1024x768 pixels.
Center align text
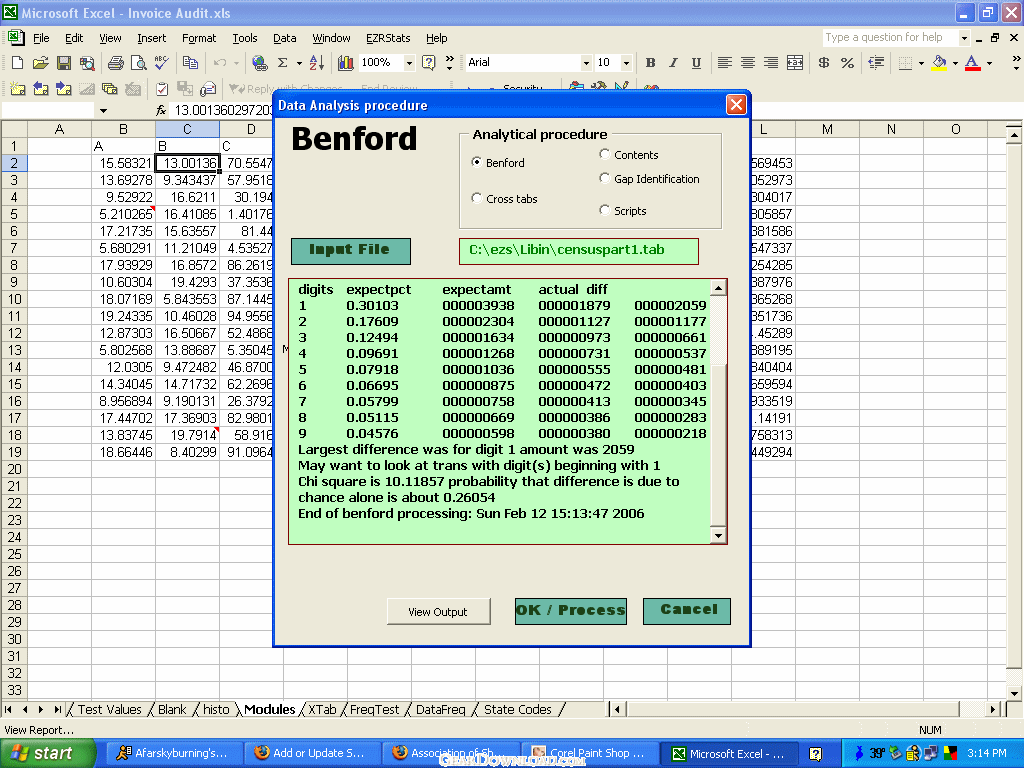(x=748, y=63)
